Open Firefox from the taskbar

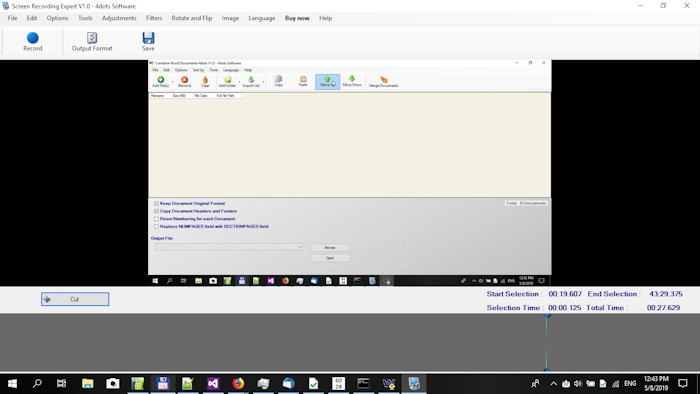coord(238,383)
